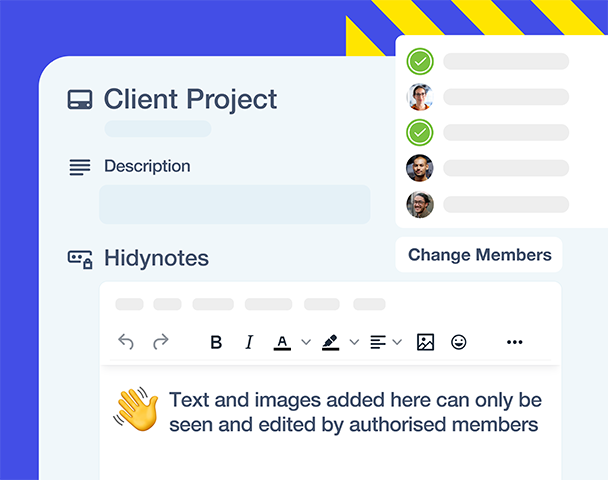Toggle bold formatting
The width and height of the screenshot is (608, 480).
(x=216, y=342)
